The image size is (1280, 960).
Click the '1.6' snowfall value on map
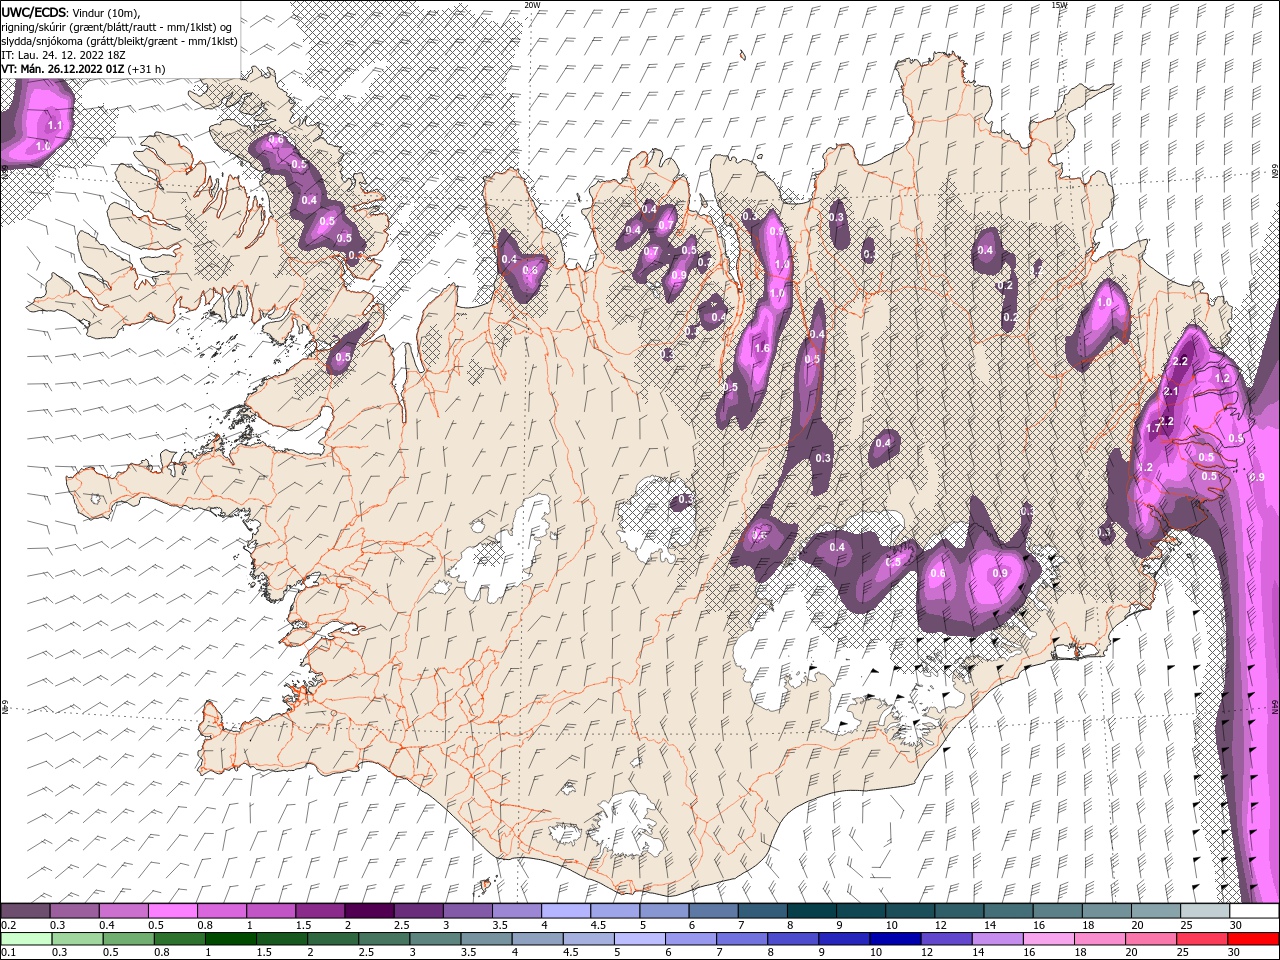762,348
